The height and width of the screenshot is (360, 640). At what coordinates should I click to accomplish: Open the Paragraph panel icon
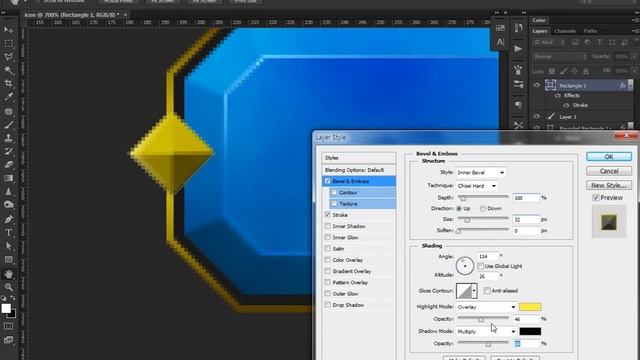[x=518, y=105]
